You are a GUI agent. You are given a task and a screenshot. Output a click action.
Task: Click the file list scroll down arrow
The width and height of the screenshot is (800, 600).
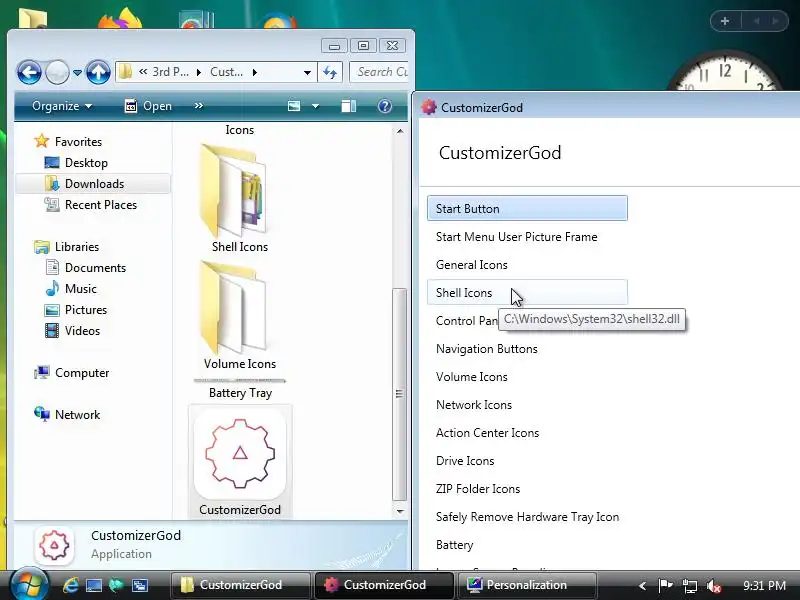point(400,511)
